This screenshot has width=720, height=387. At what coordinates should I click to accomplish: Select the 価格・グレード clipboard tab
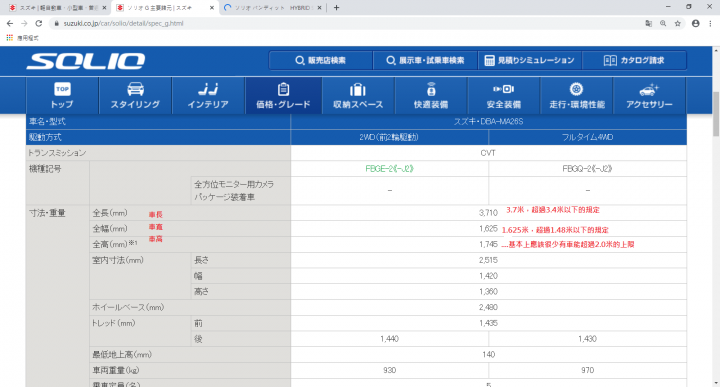coord(283,95)
